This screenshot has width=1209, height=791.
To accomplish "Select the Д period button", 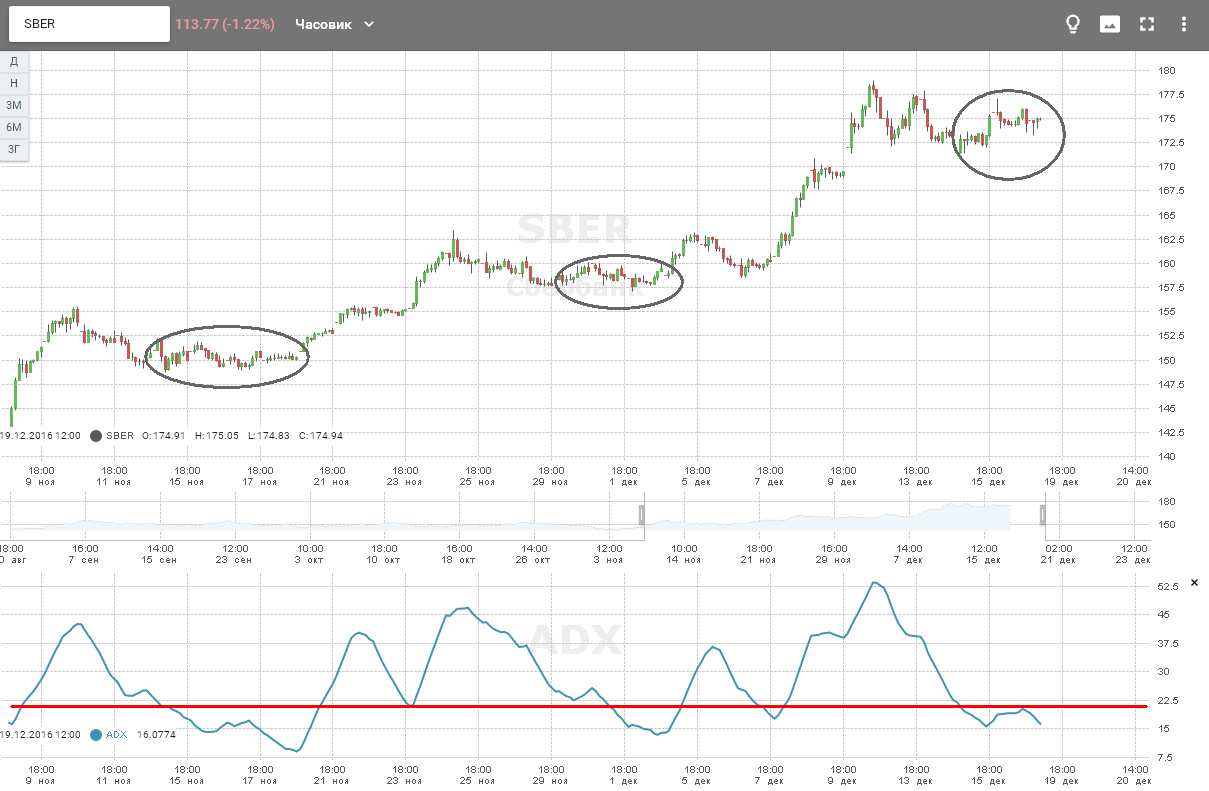I will point(14,61).
